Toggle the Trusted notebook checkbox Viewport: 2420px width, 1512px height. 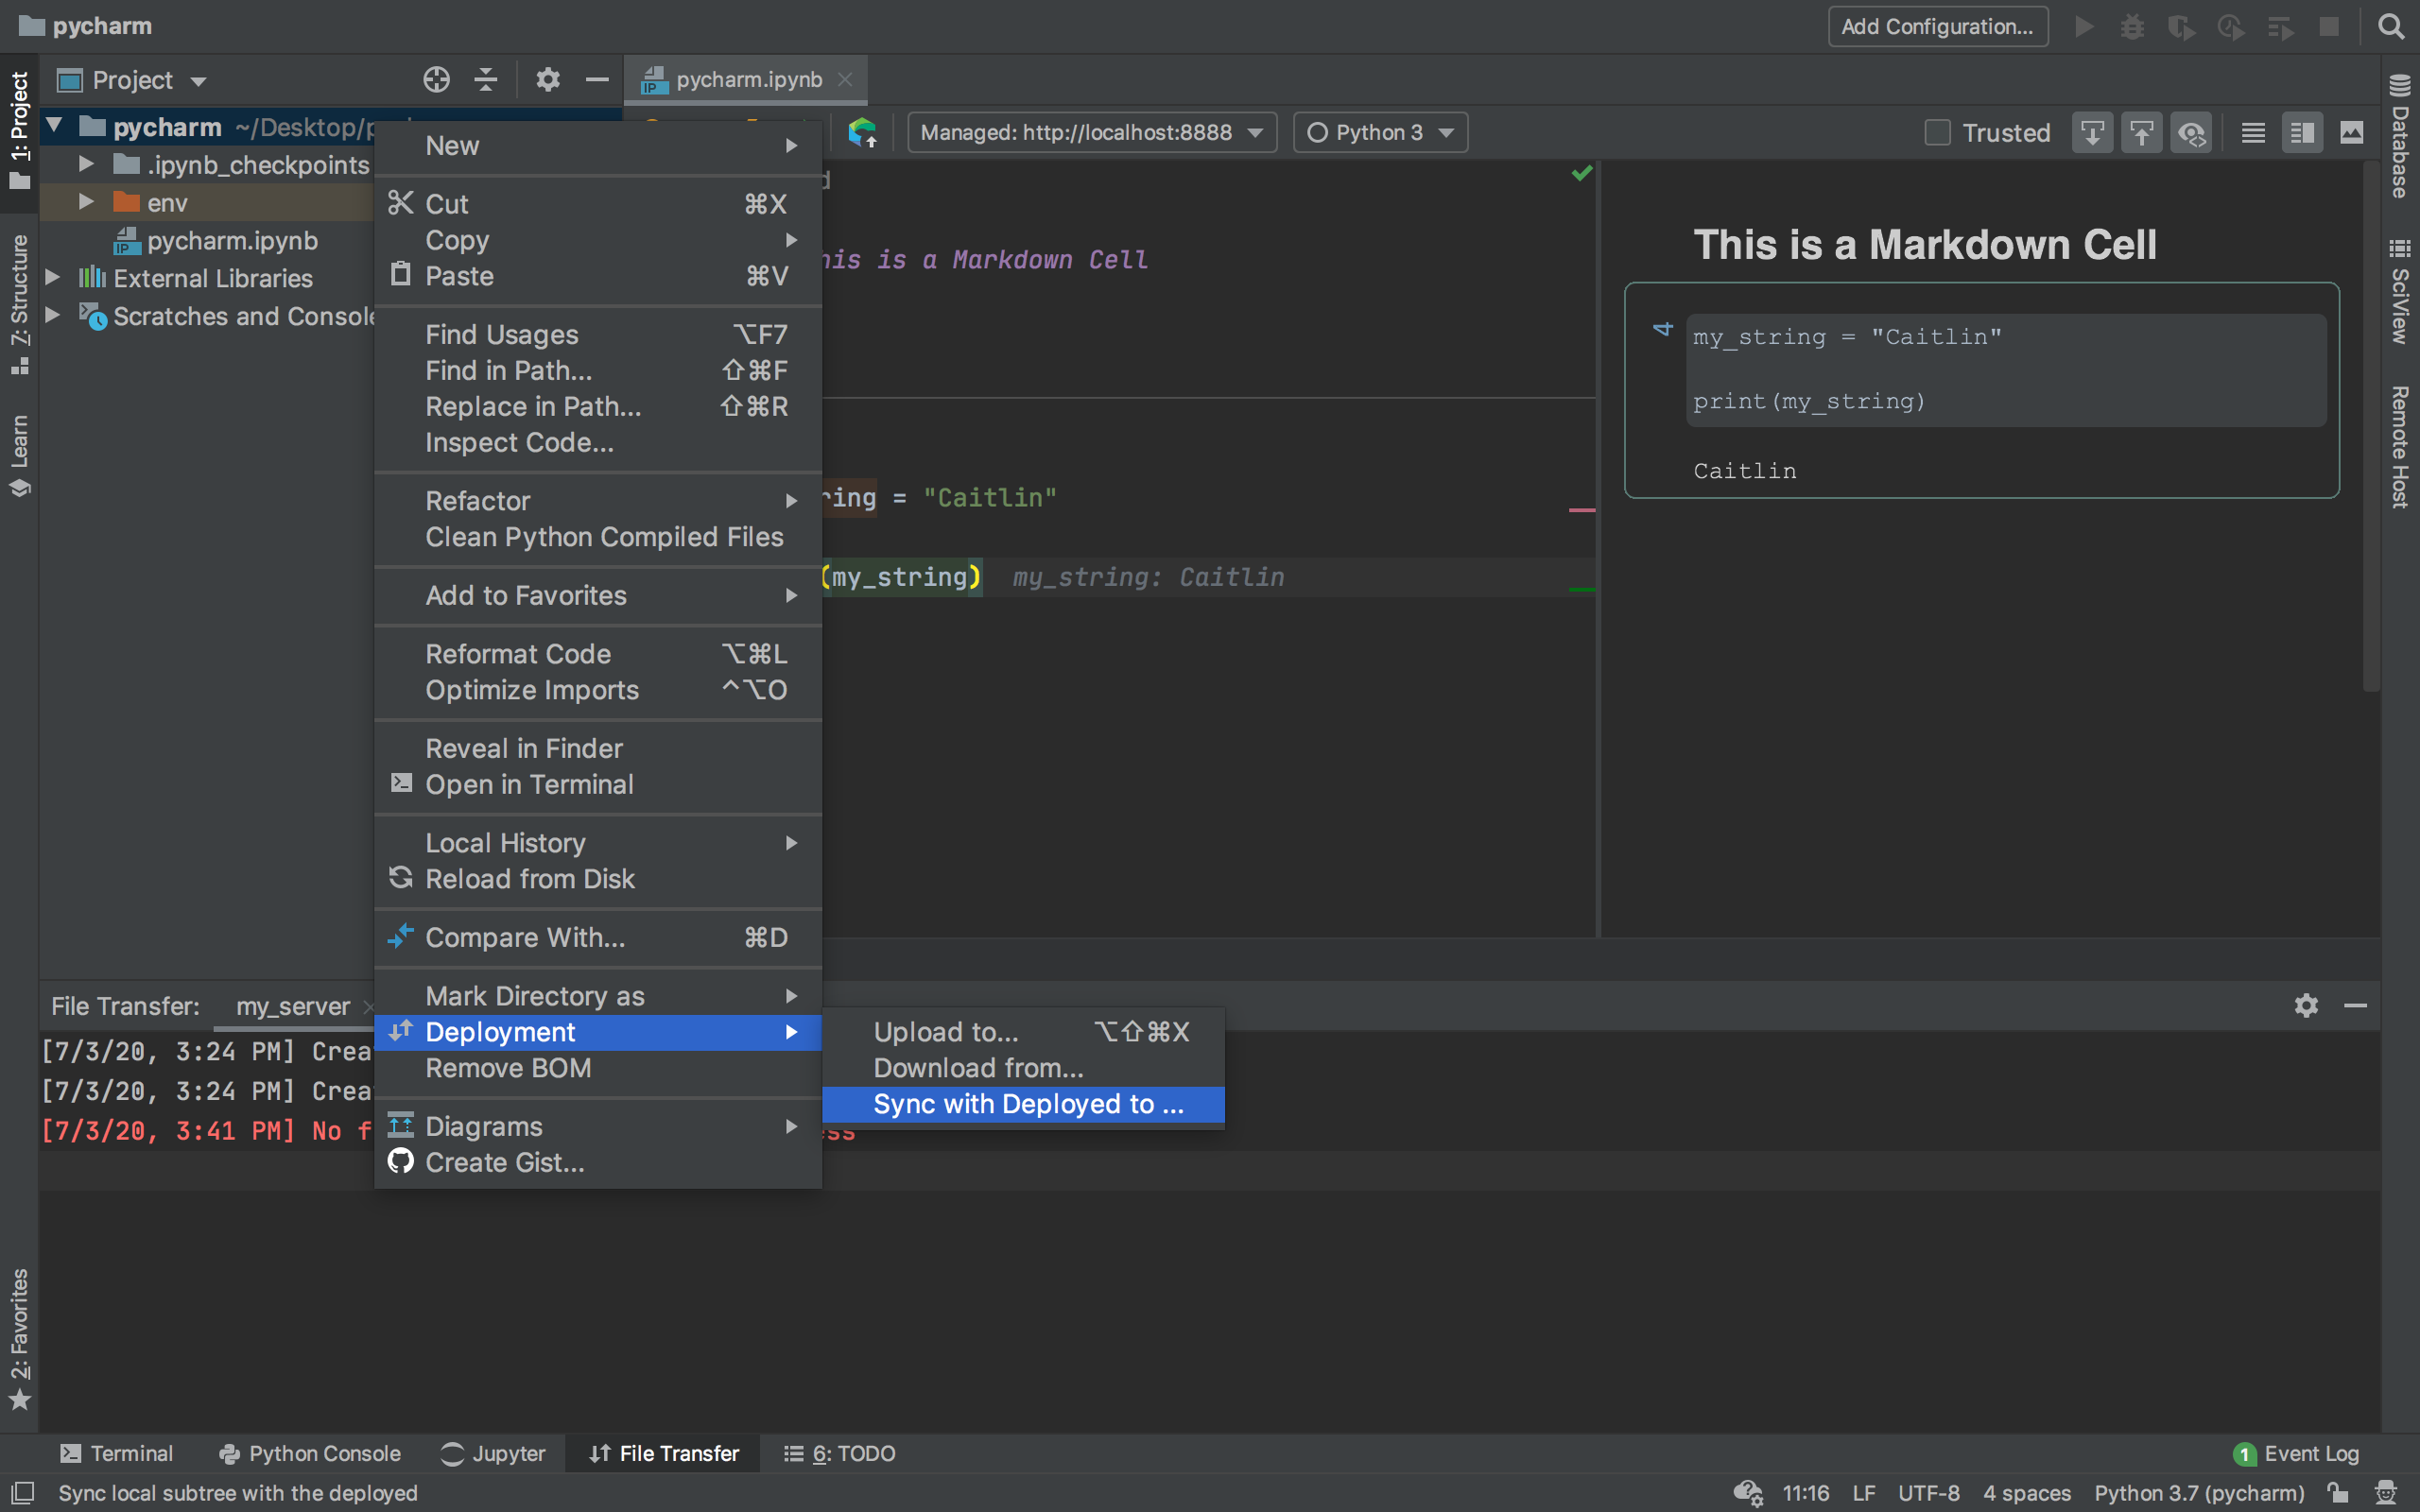point(1937,132)
